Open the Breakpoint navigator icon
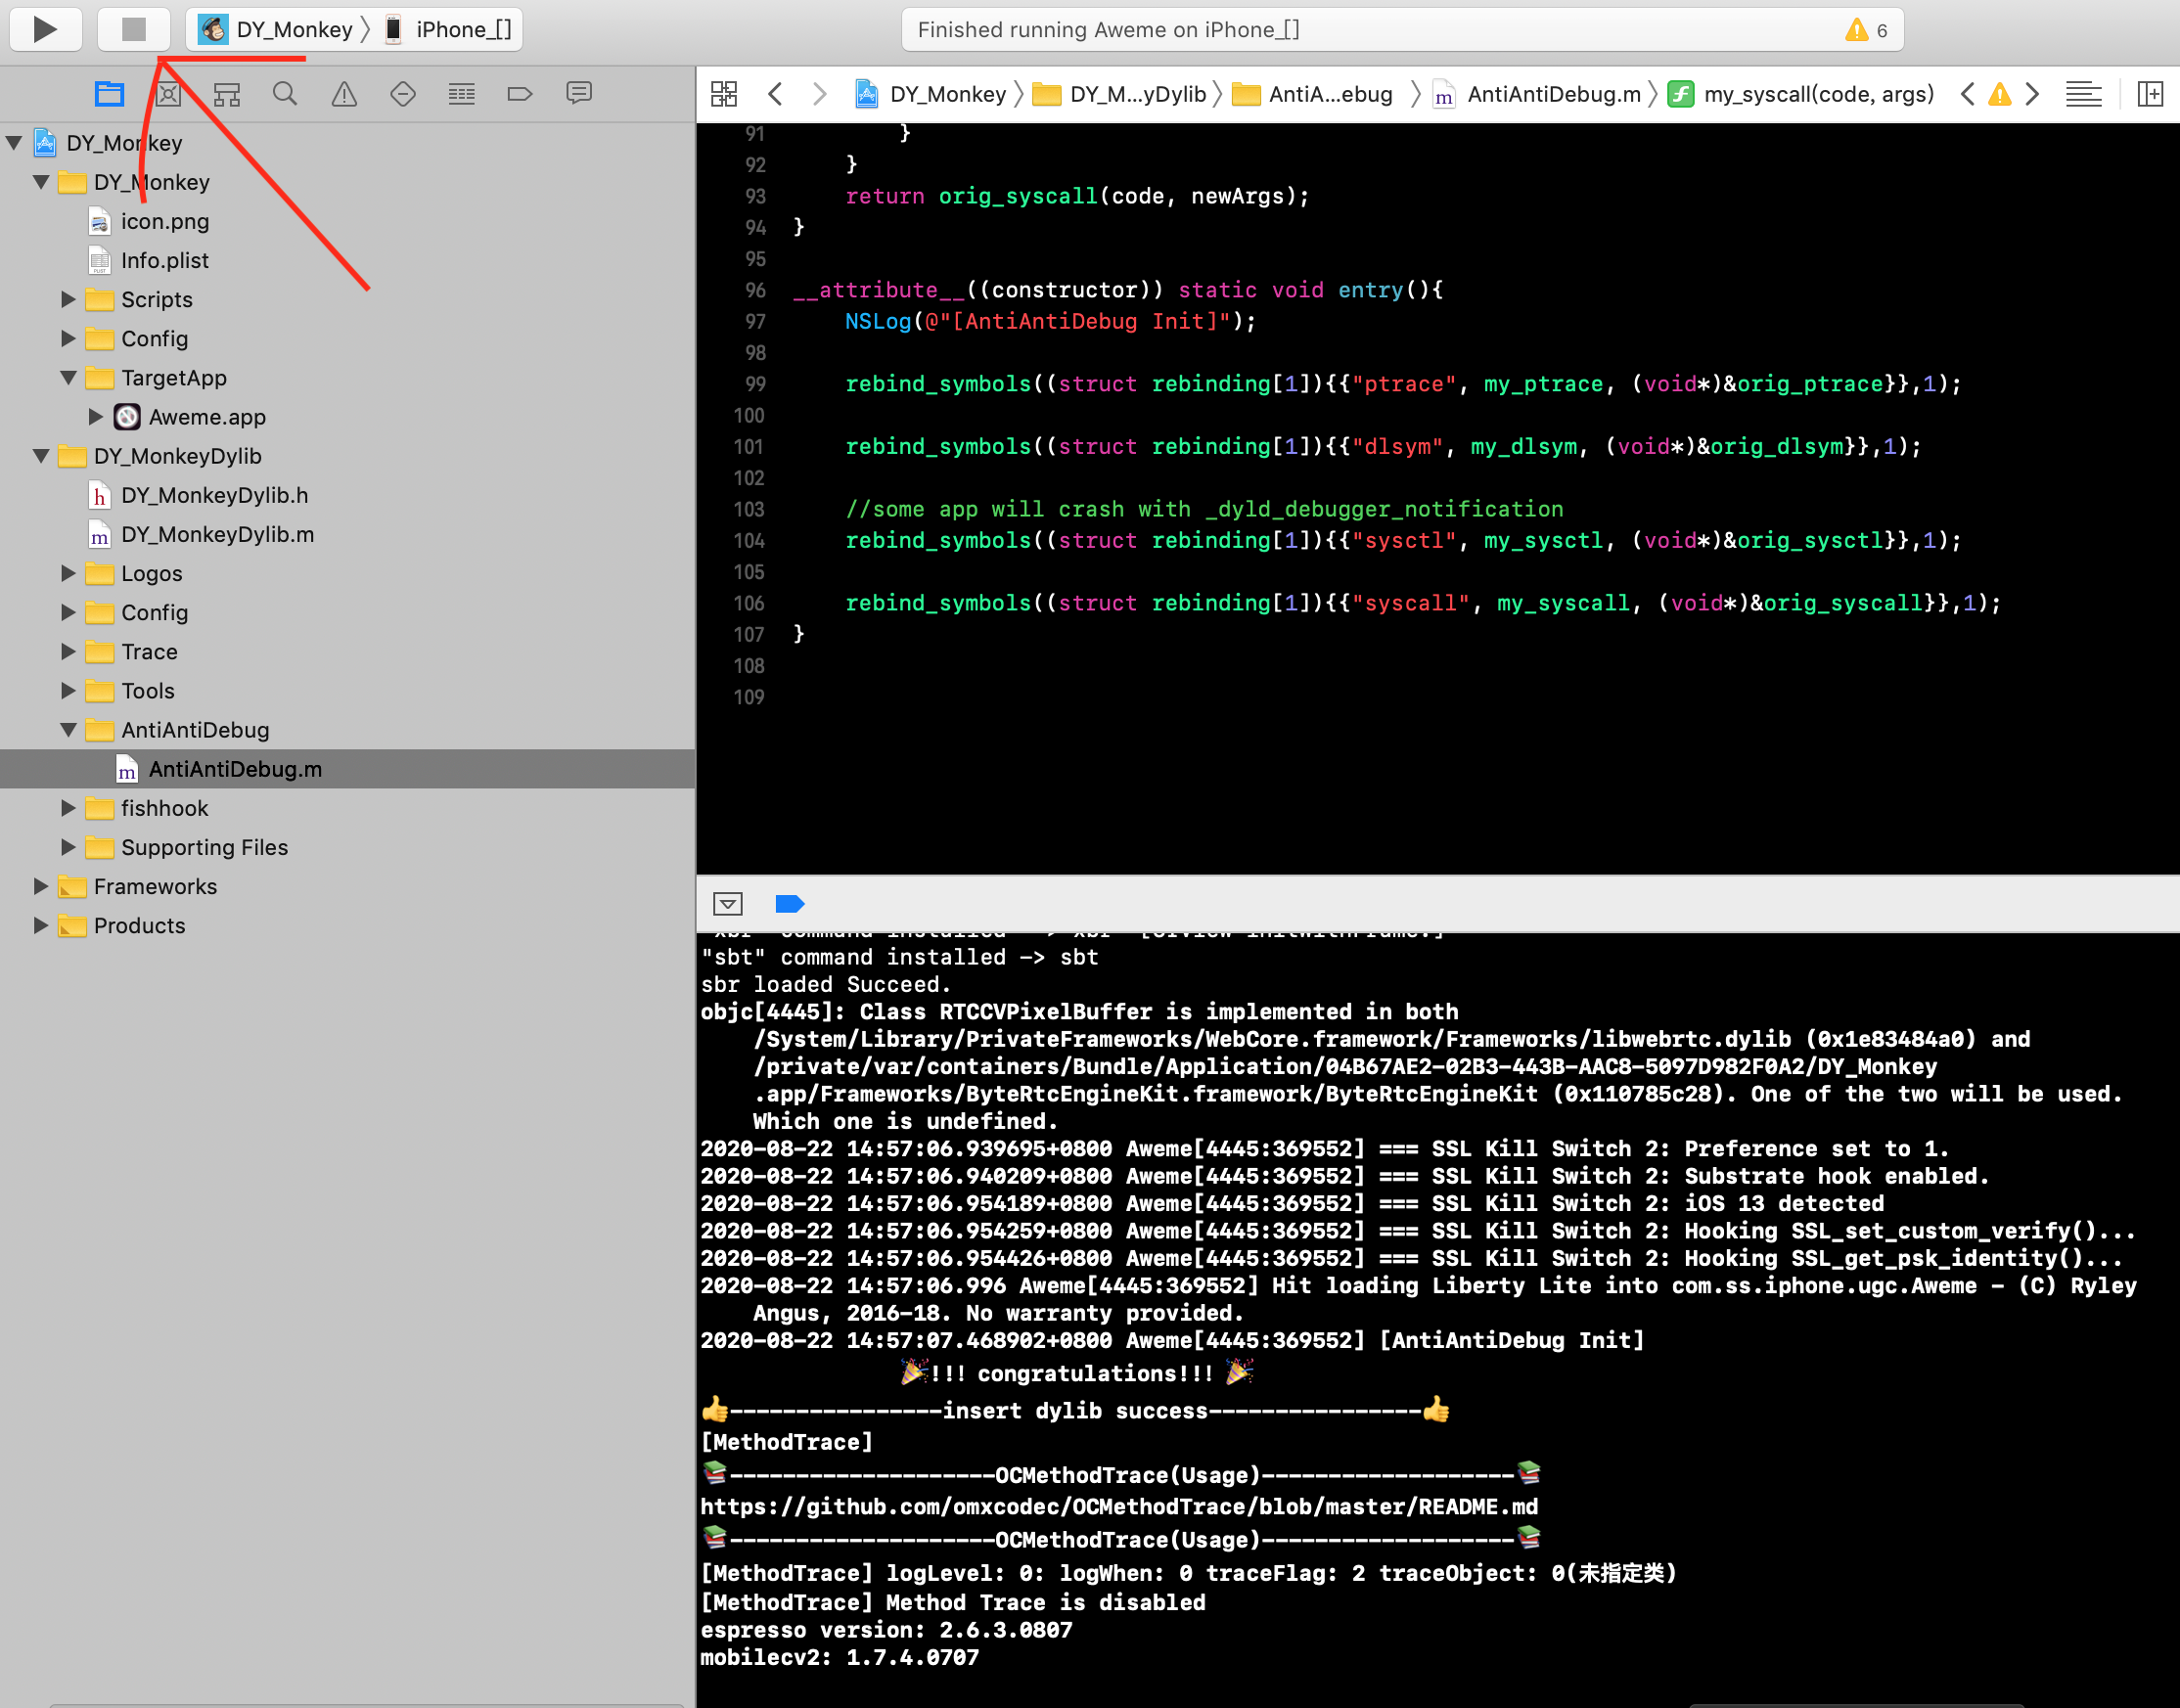2180x1708 pixels. click(x=520, y=94)
